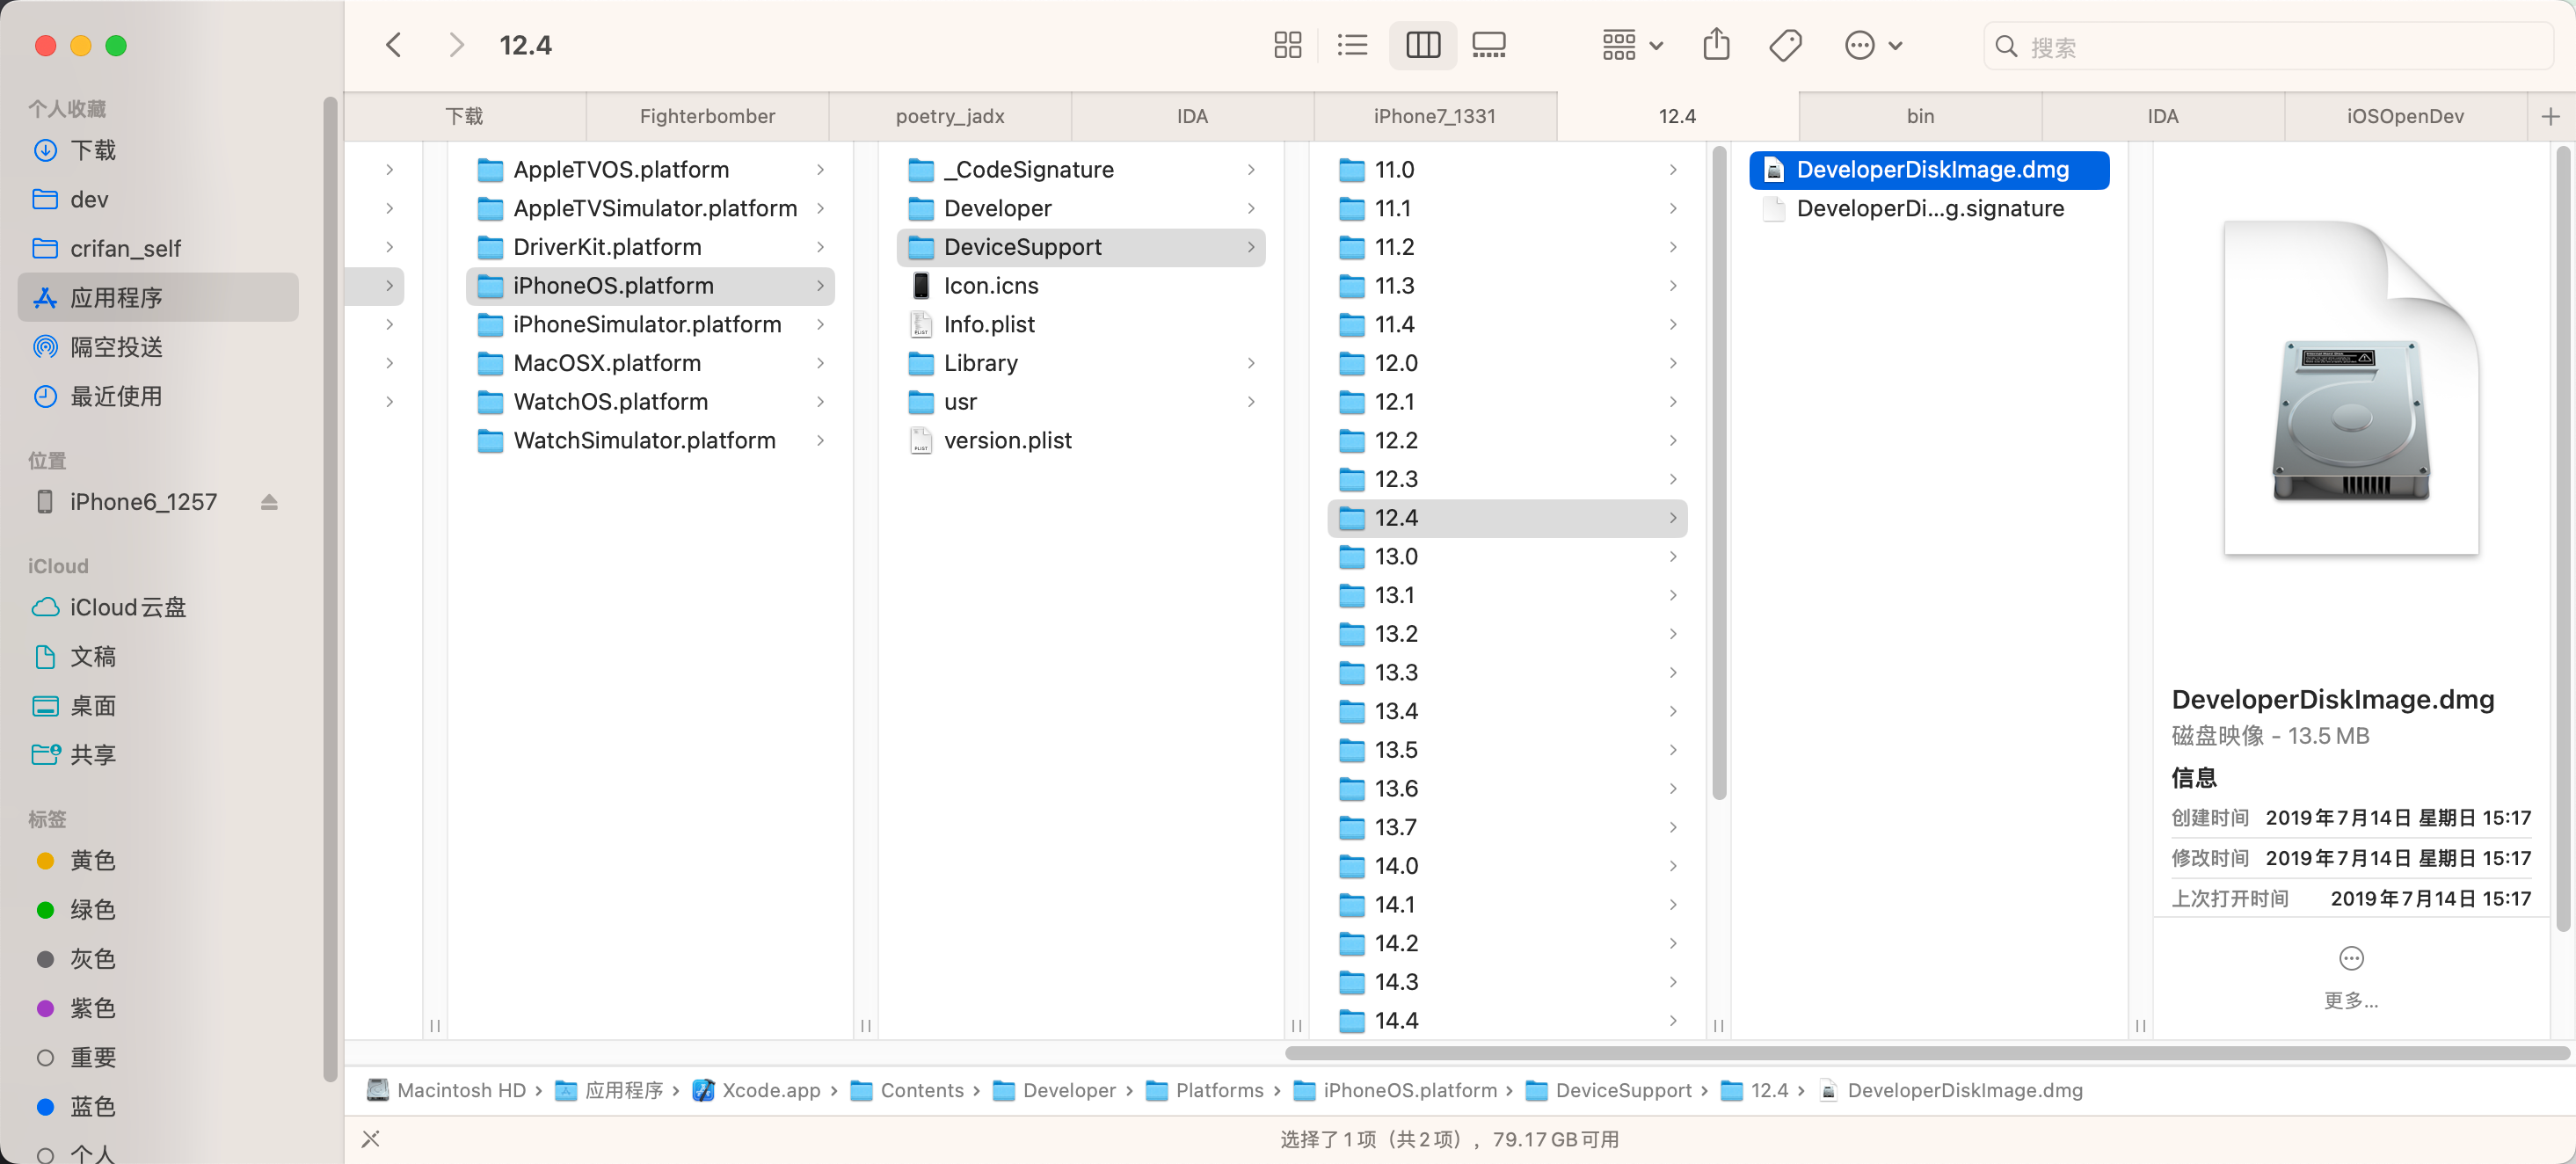Image resolution: width=2576 pixels, height=1164 pixels.
Task: Switch to list view
Action: 1352,45
